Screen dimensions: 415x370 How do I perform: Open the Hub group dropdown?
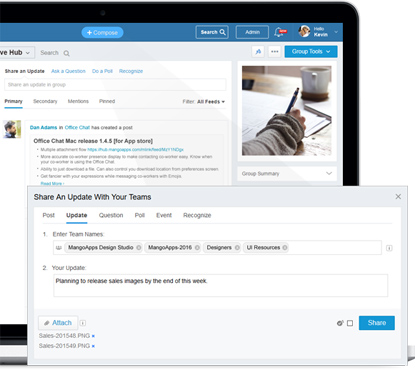pos(16,53)
